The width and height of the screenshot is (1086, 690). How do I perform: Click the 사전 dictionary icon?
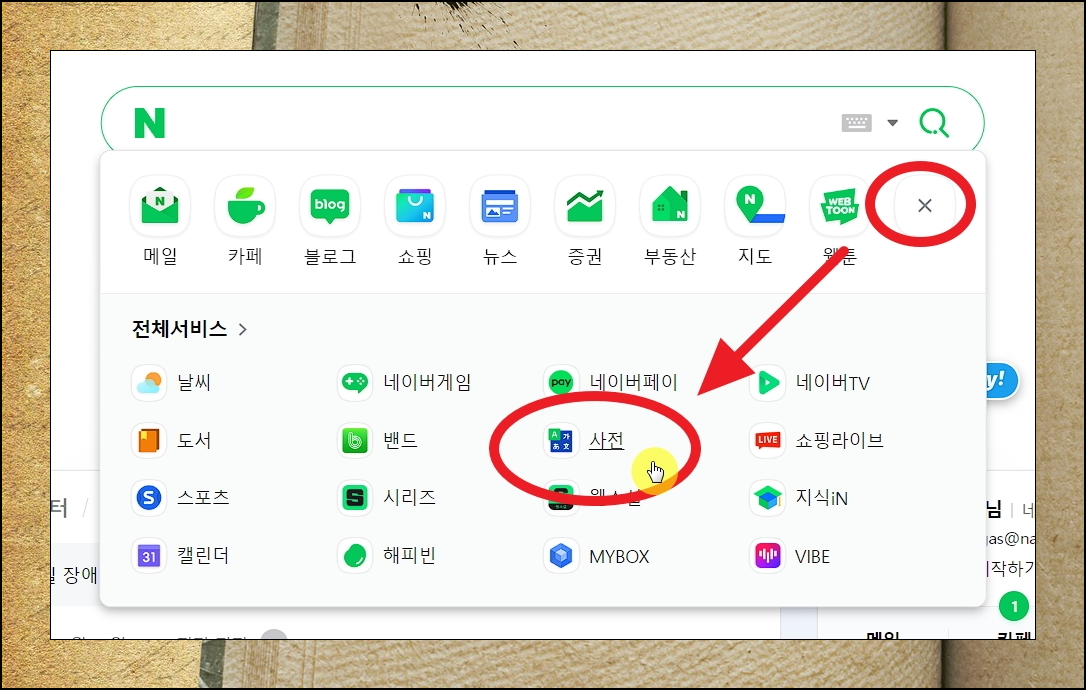click(x=561, y=441)
